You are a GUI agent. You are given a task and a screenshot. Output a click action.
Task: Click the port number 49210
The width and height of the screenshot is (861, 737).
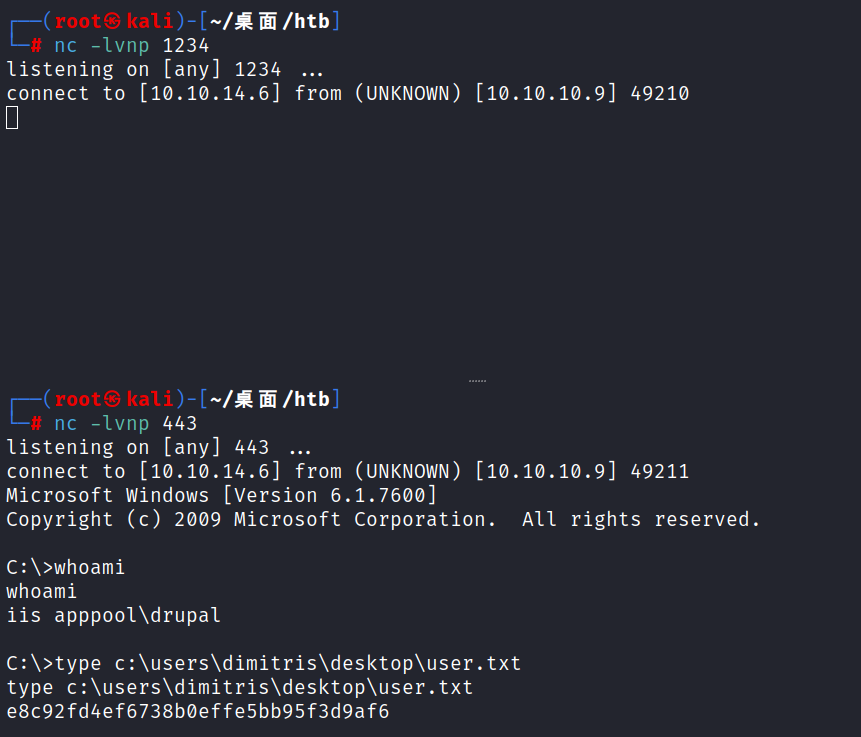(x=660, y=94)
